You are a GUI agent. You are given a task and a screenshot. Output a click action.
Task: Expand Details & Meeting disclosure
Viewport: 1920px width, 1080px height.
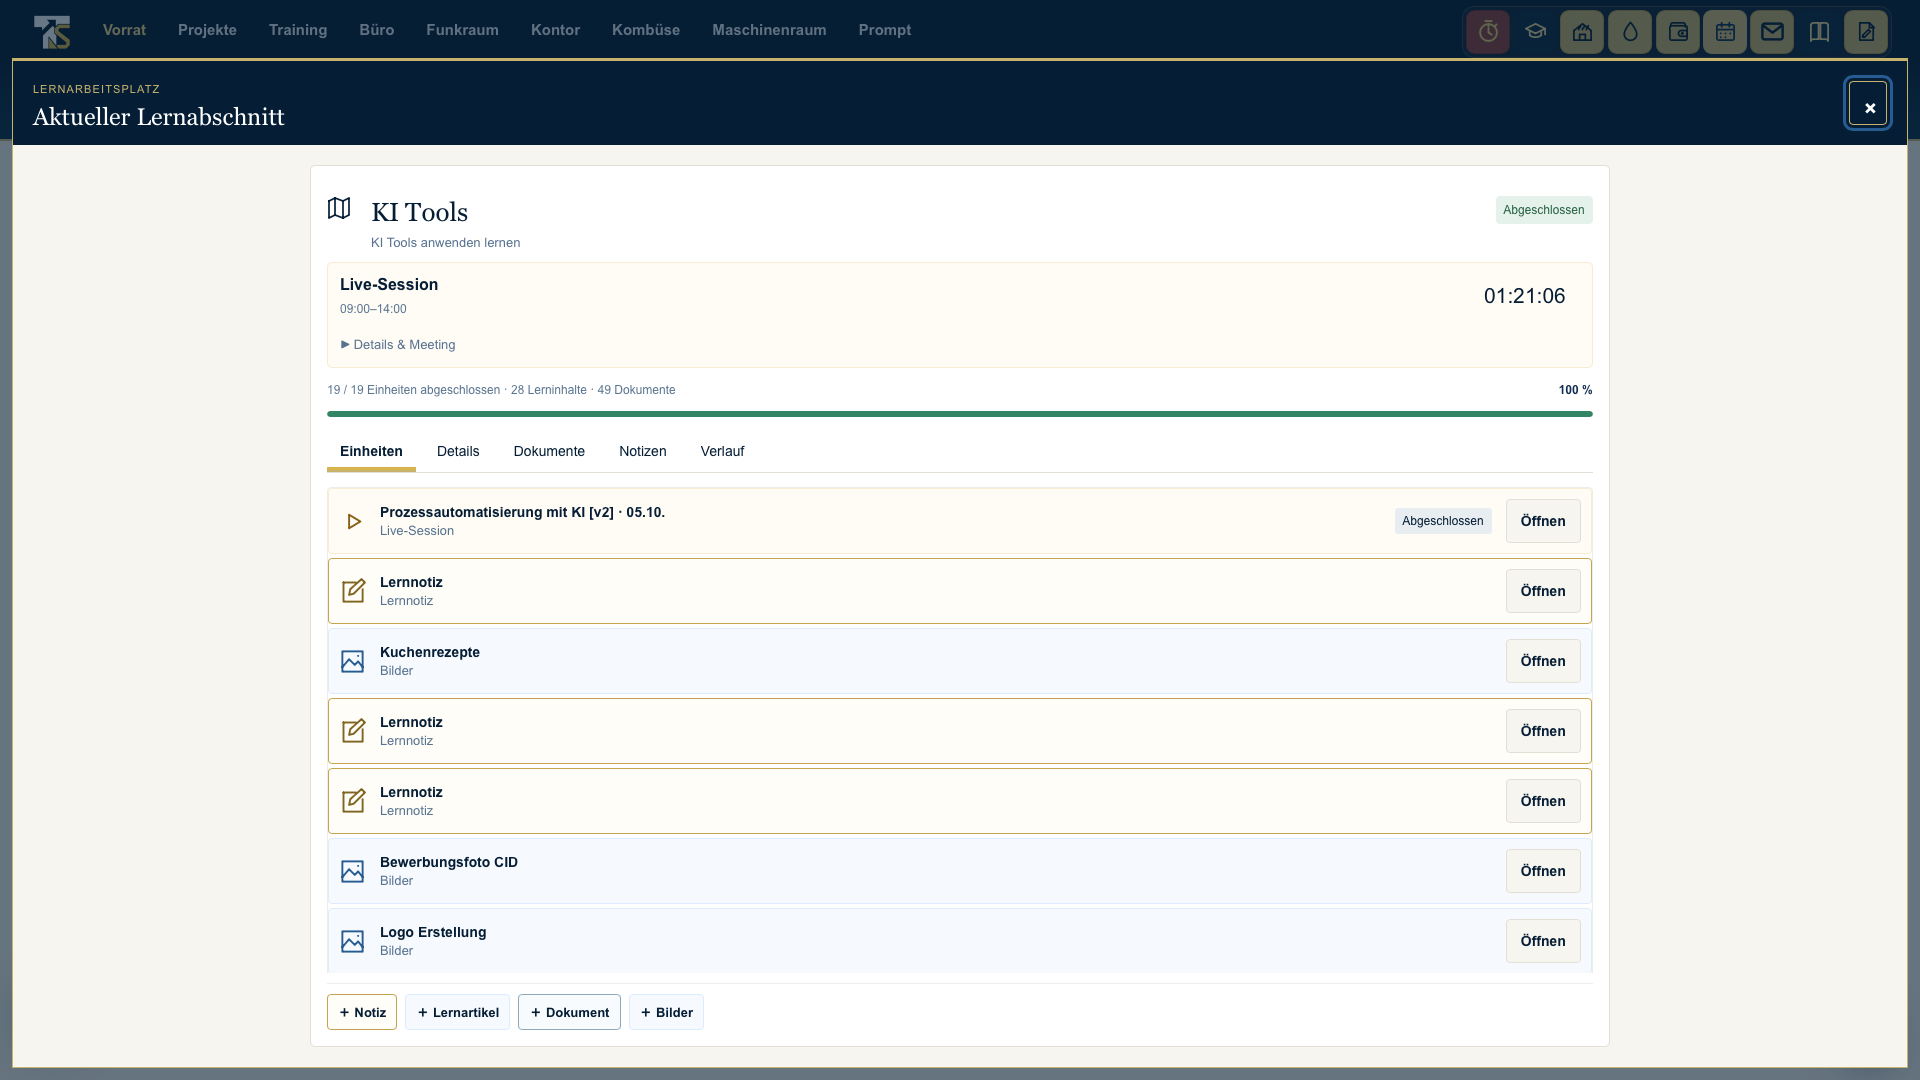398,344
